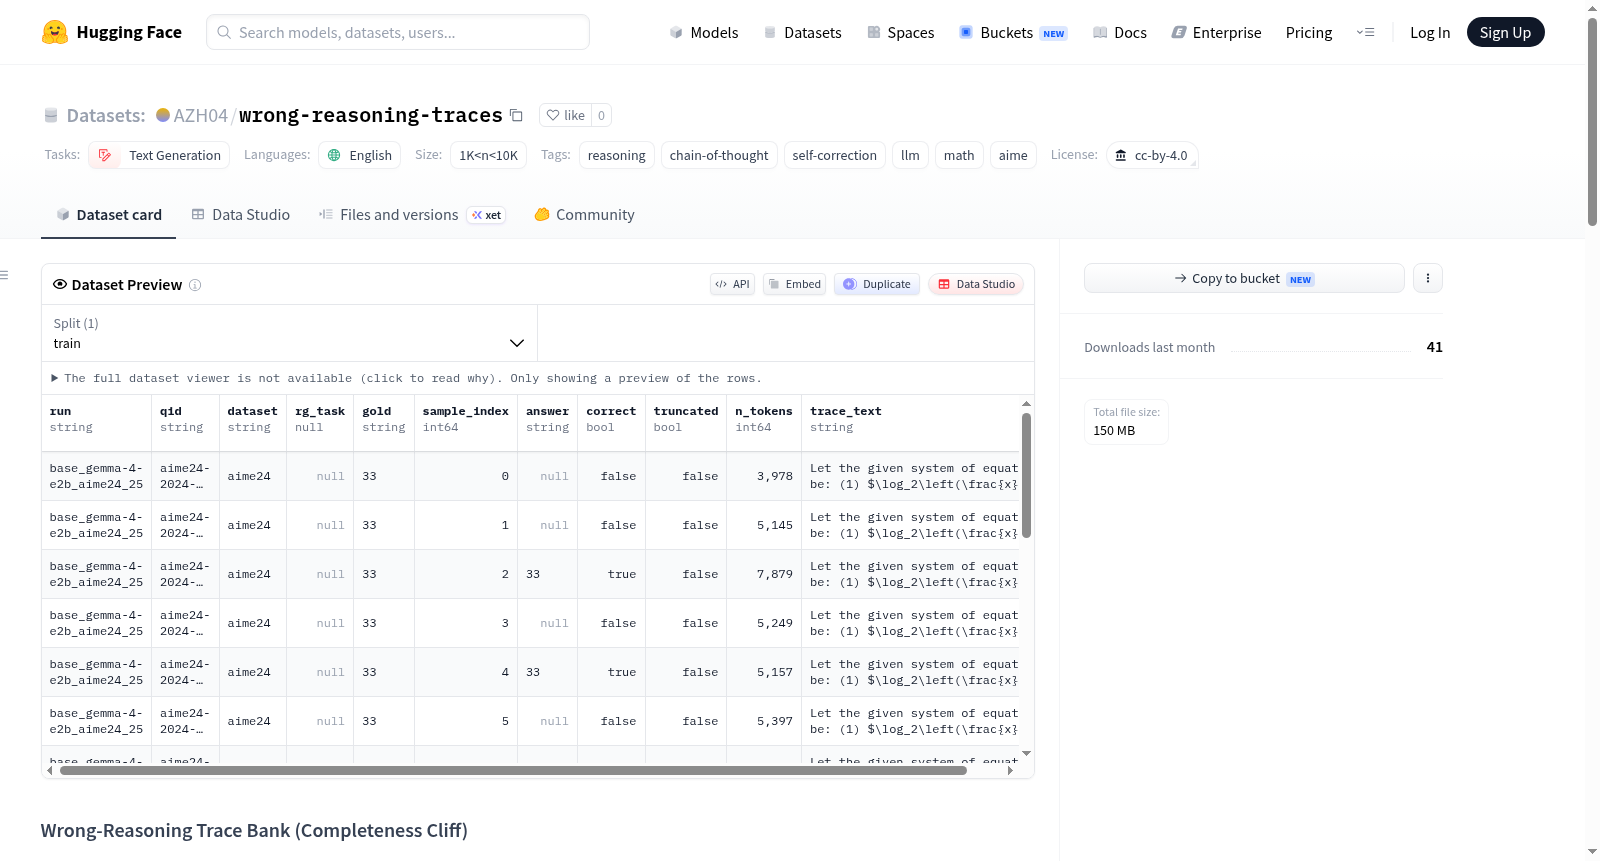The width and height of the screenshot is (1600, 861).
Task: Open the Files and versions tab
Action: click(412, 215)
